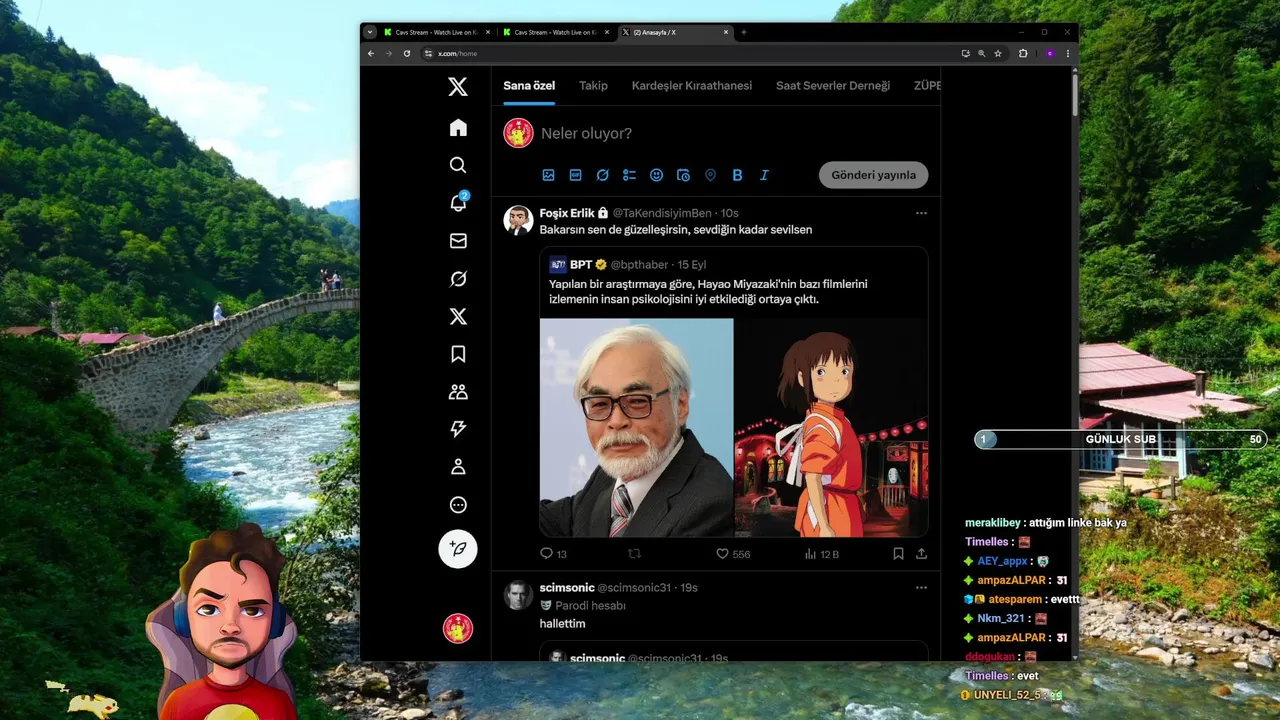Schedule the post with calendar icon
Viewport: 1280px width, 720px height.
[683, 175]
